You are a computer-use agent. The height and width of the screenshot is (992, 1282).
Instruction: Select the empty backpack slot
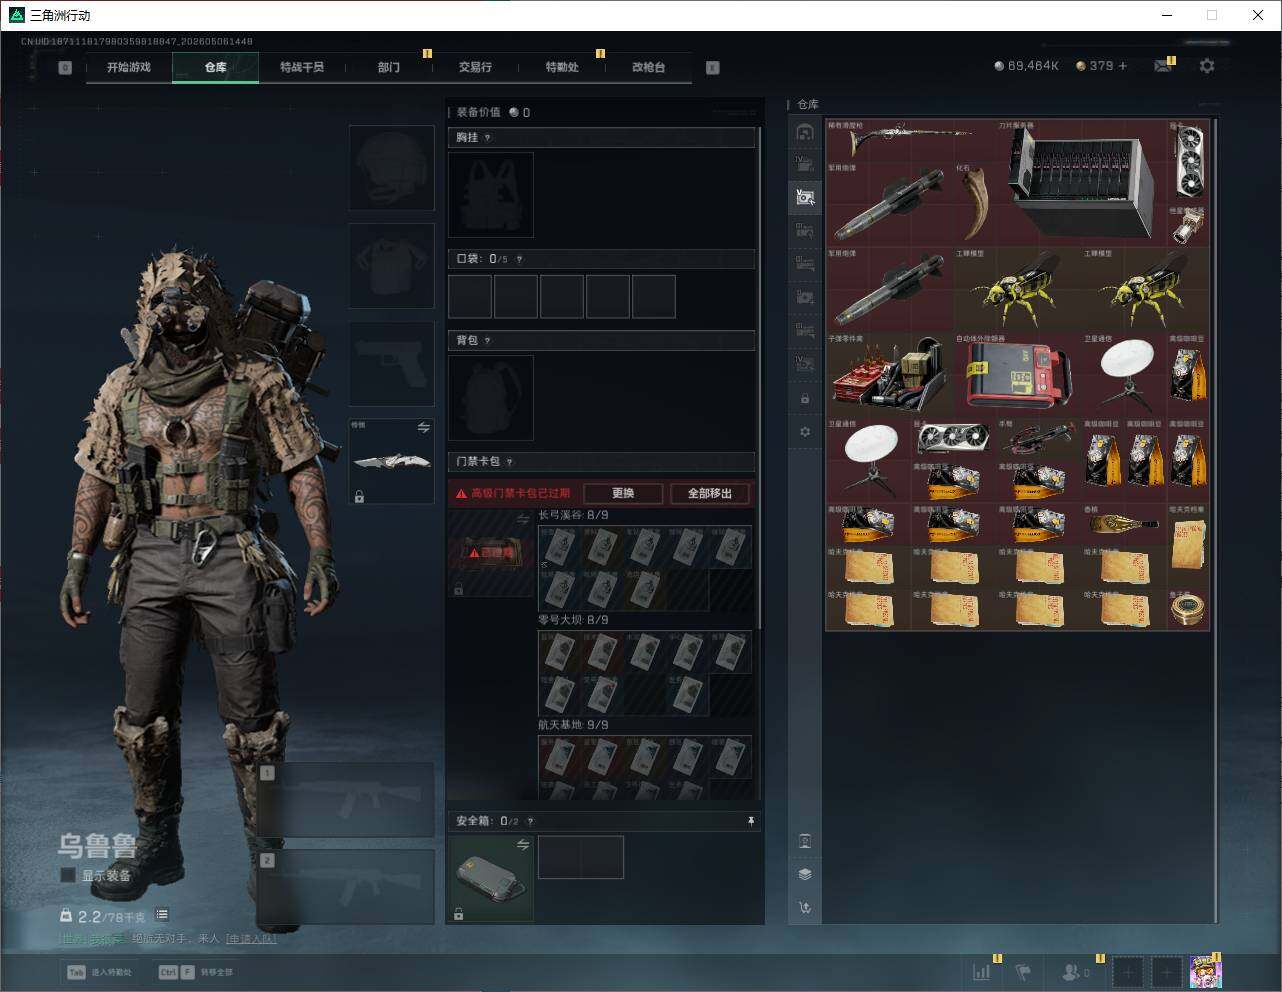(491, 397)
